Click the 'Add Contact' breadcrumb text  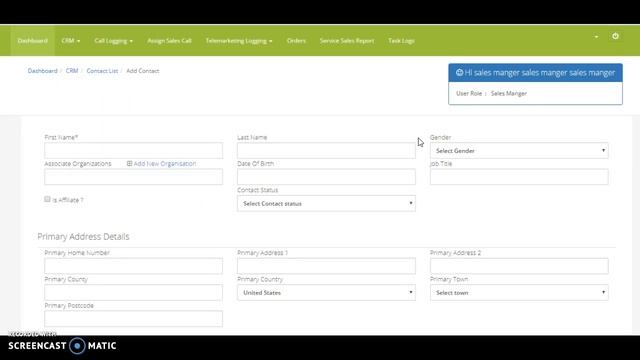coord(143,71)
